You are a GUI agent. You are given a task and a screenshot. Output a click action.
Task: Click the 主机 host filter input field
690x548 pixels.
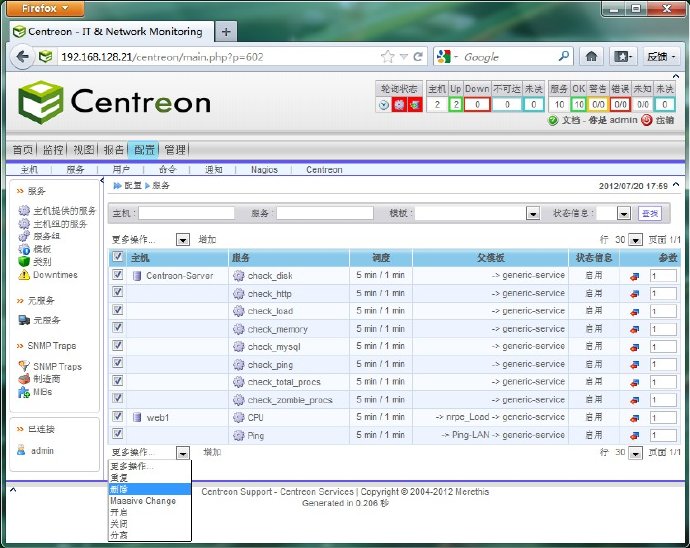click(187, 213)
